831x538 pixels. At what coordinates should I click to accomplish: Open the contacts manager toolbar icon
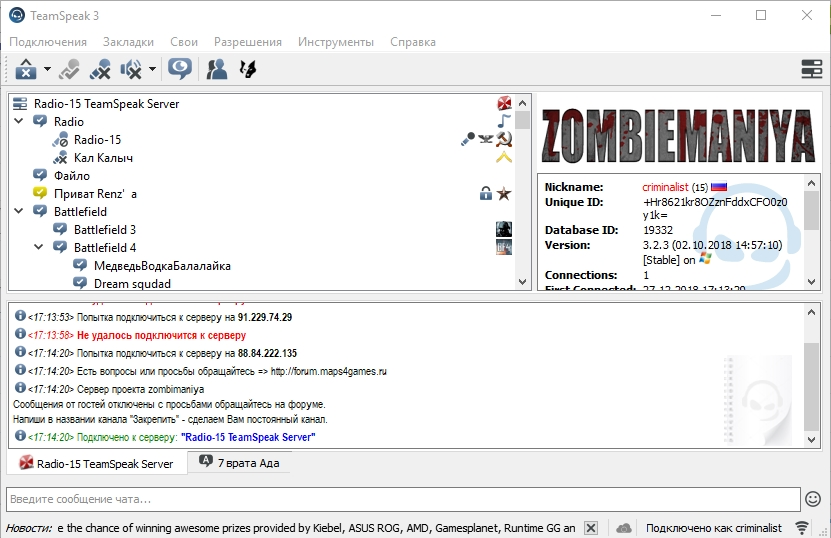click(x=216, y=69)
